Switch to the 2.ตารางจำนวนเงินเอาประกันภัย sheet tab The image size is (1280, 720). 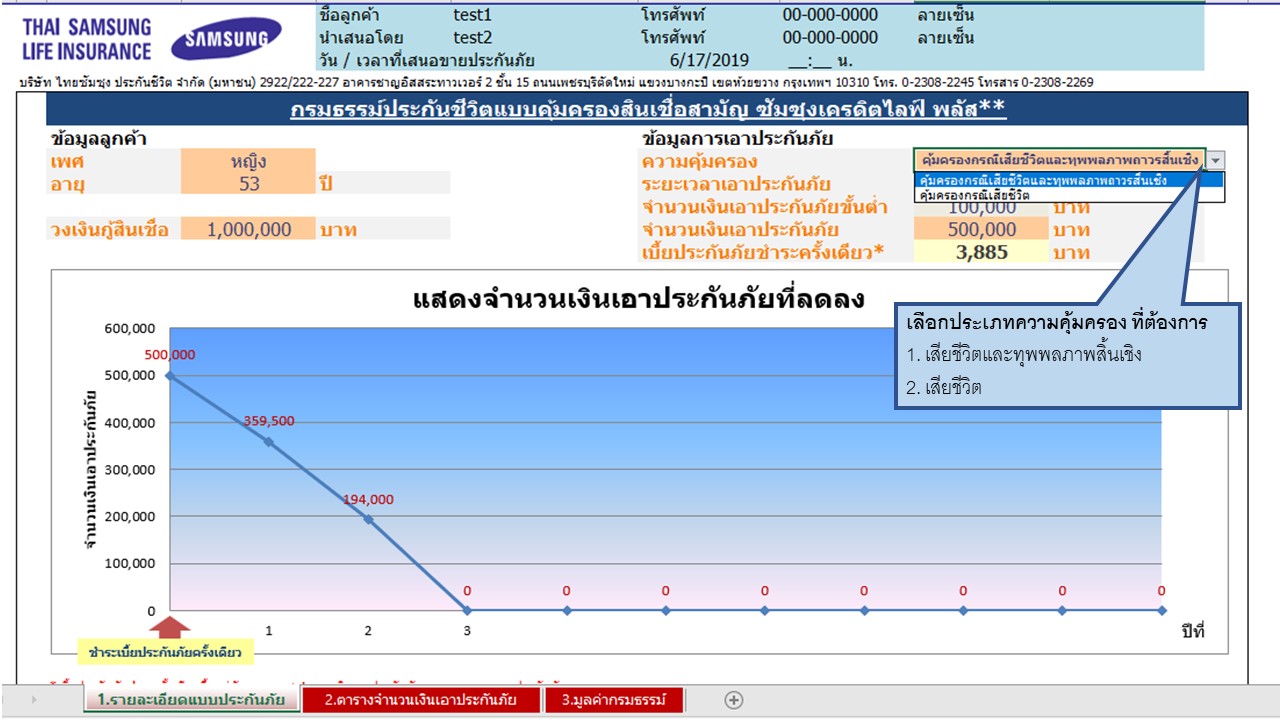tap(421, 700)
